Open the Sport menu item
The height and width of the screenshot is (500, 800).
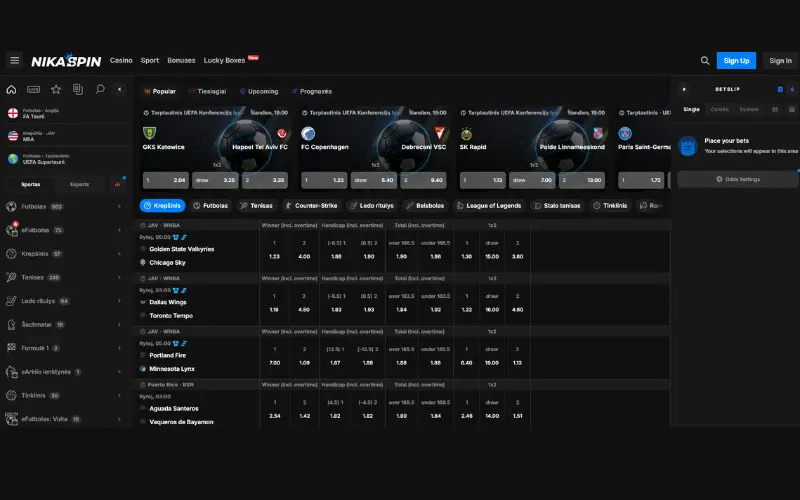pos(149,60)
